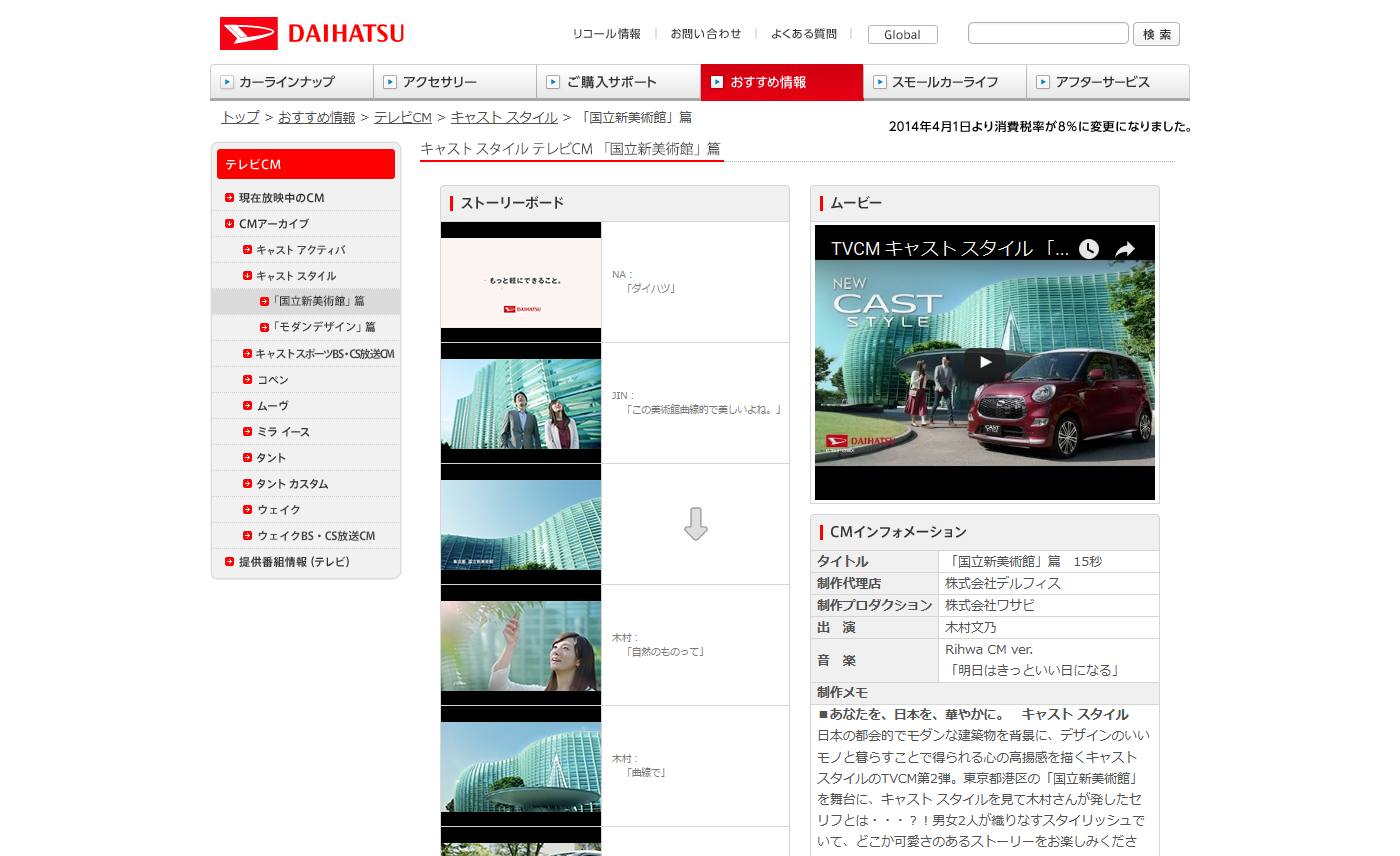Click the storyboard thumbnail of the walking couple

[x=521, y=403]
